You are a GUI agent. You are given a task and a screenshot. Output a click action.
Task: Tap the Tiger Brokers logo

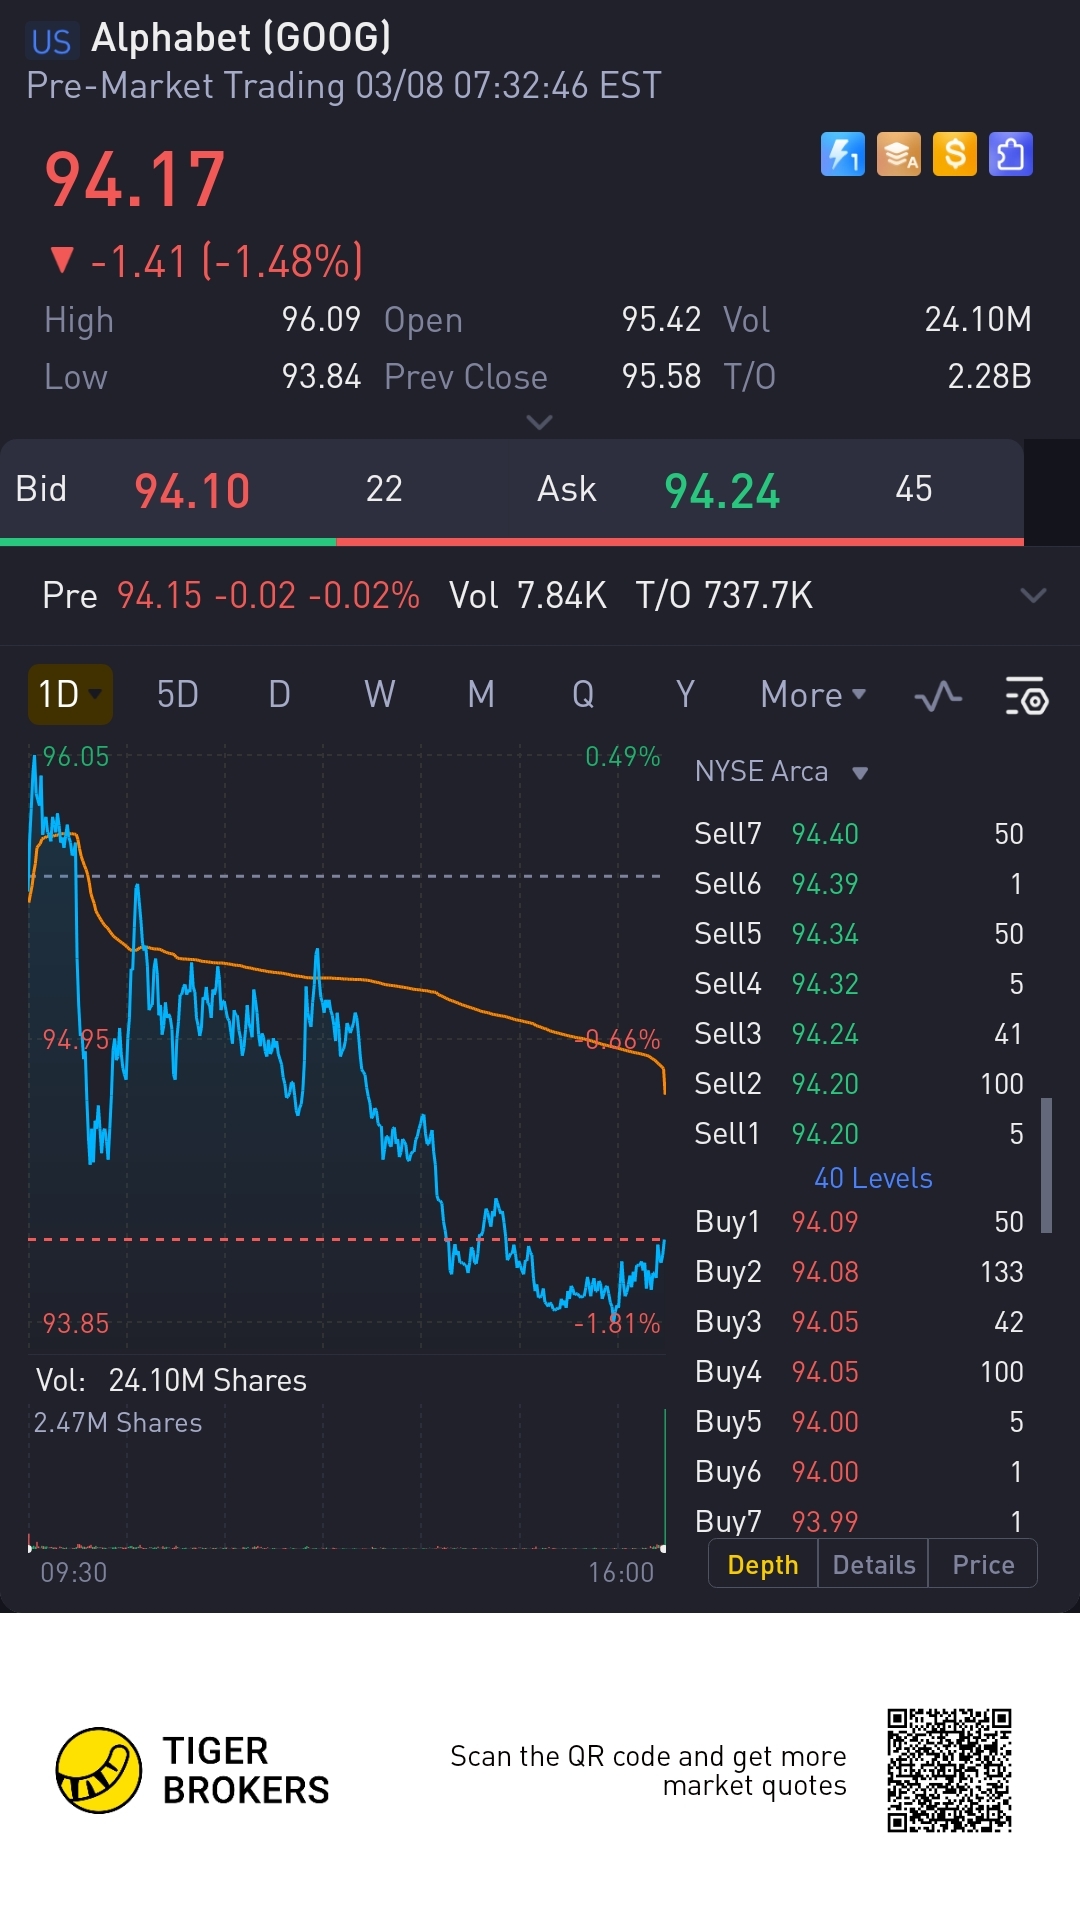[192, 1771]
